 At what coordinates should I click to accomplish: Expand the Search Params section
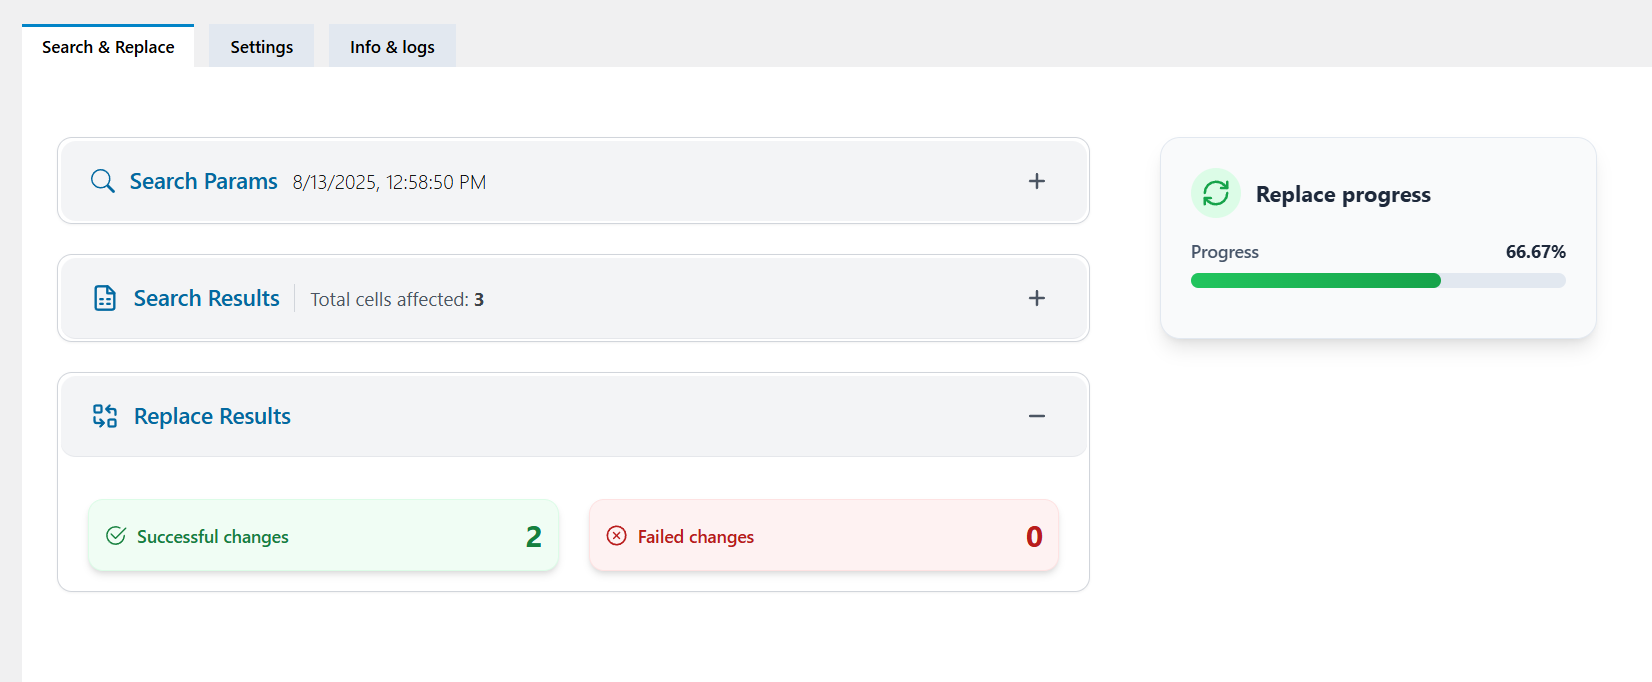tap(1037, 181)
